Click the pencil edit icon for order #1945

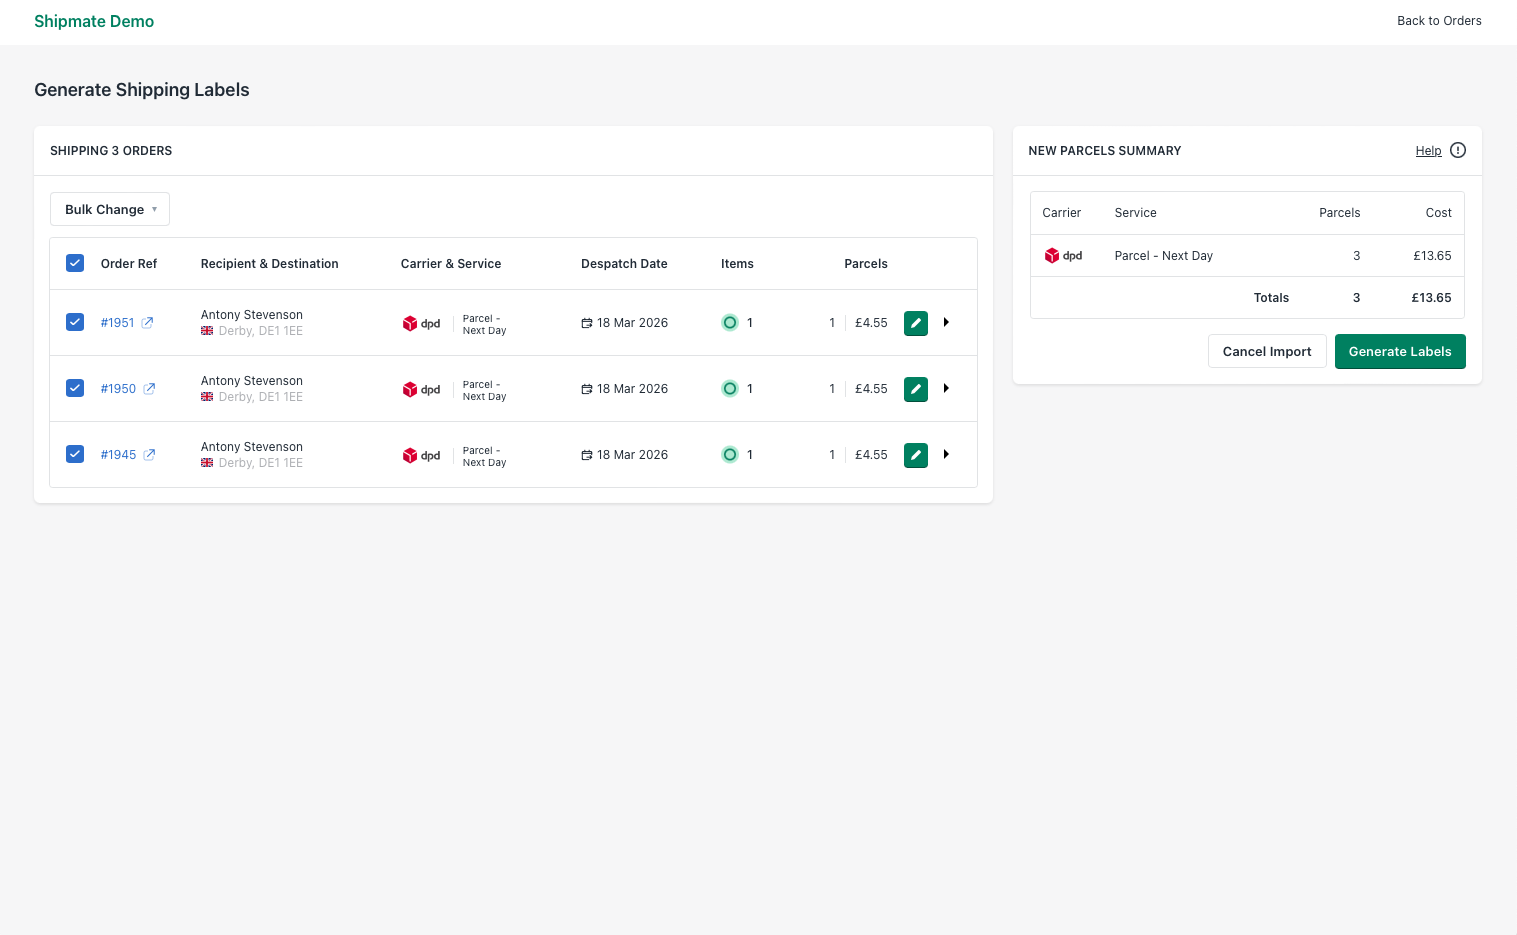coord(915,454)
